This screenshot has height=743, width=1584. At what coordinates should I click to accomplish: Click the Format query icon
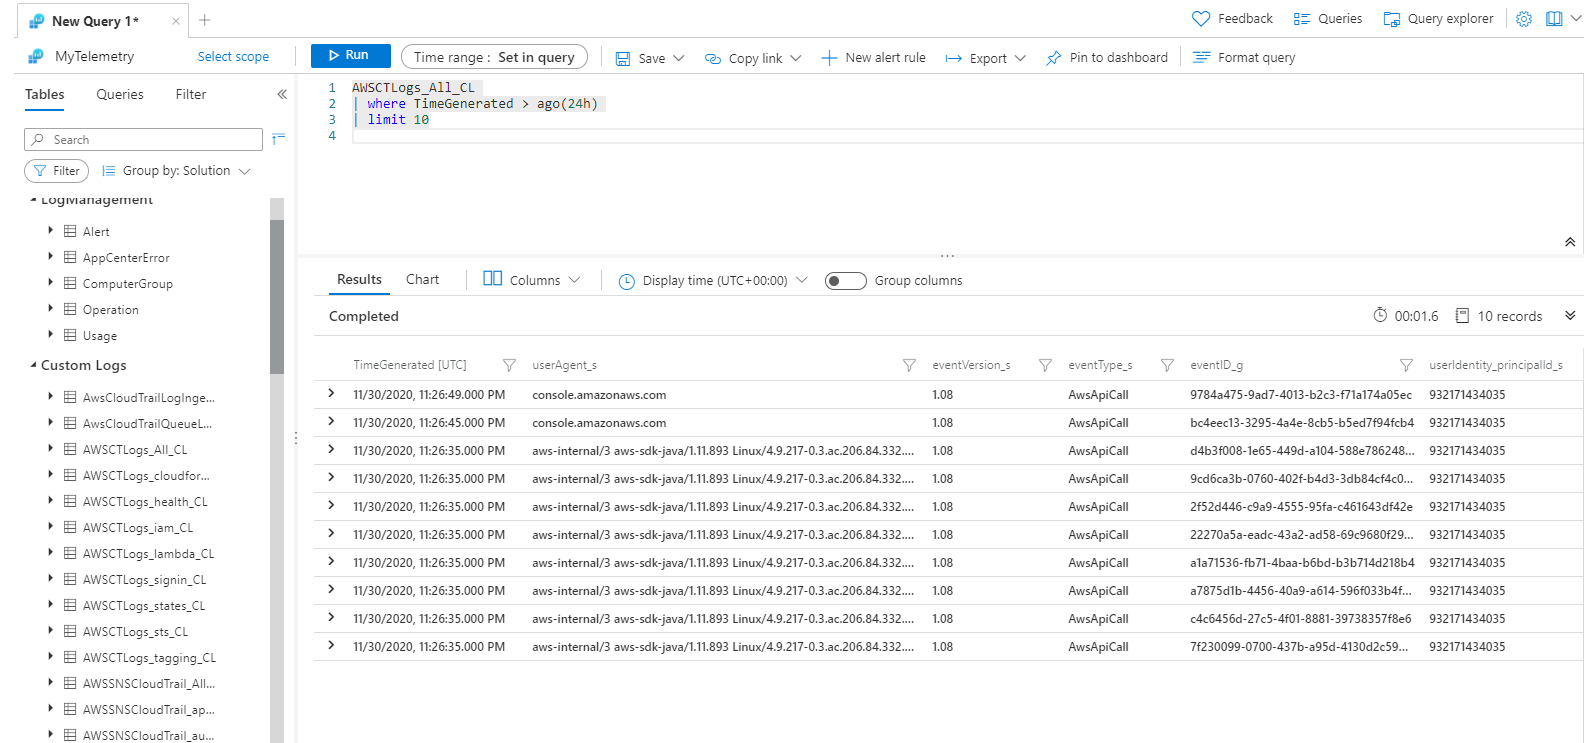click(1202, 58)
